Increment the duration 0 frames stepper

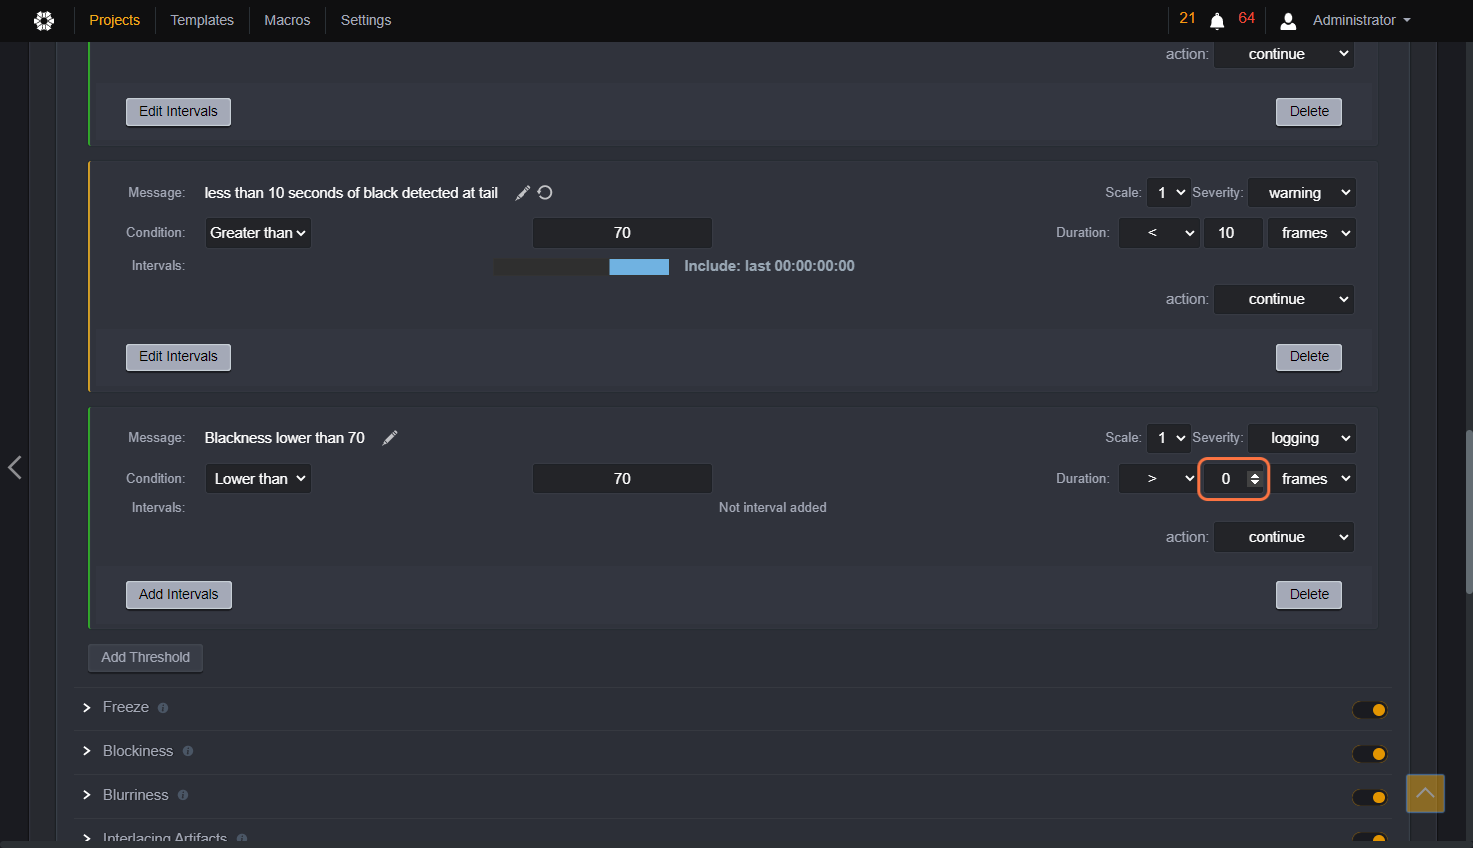point(1254,475)
